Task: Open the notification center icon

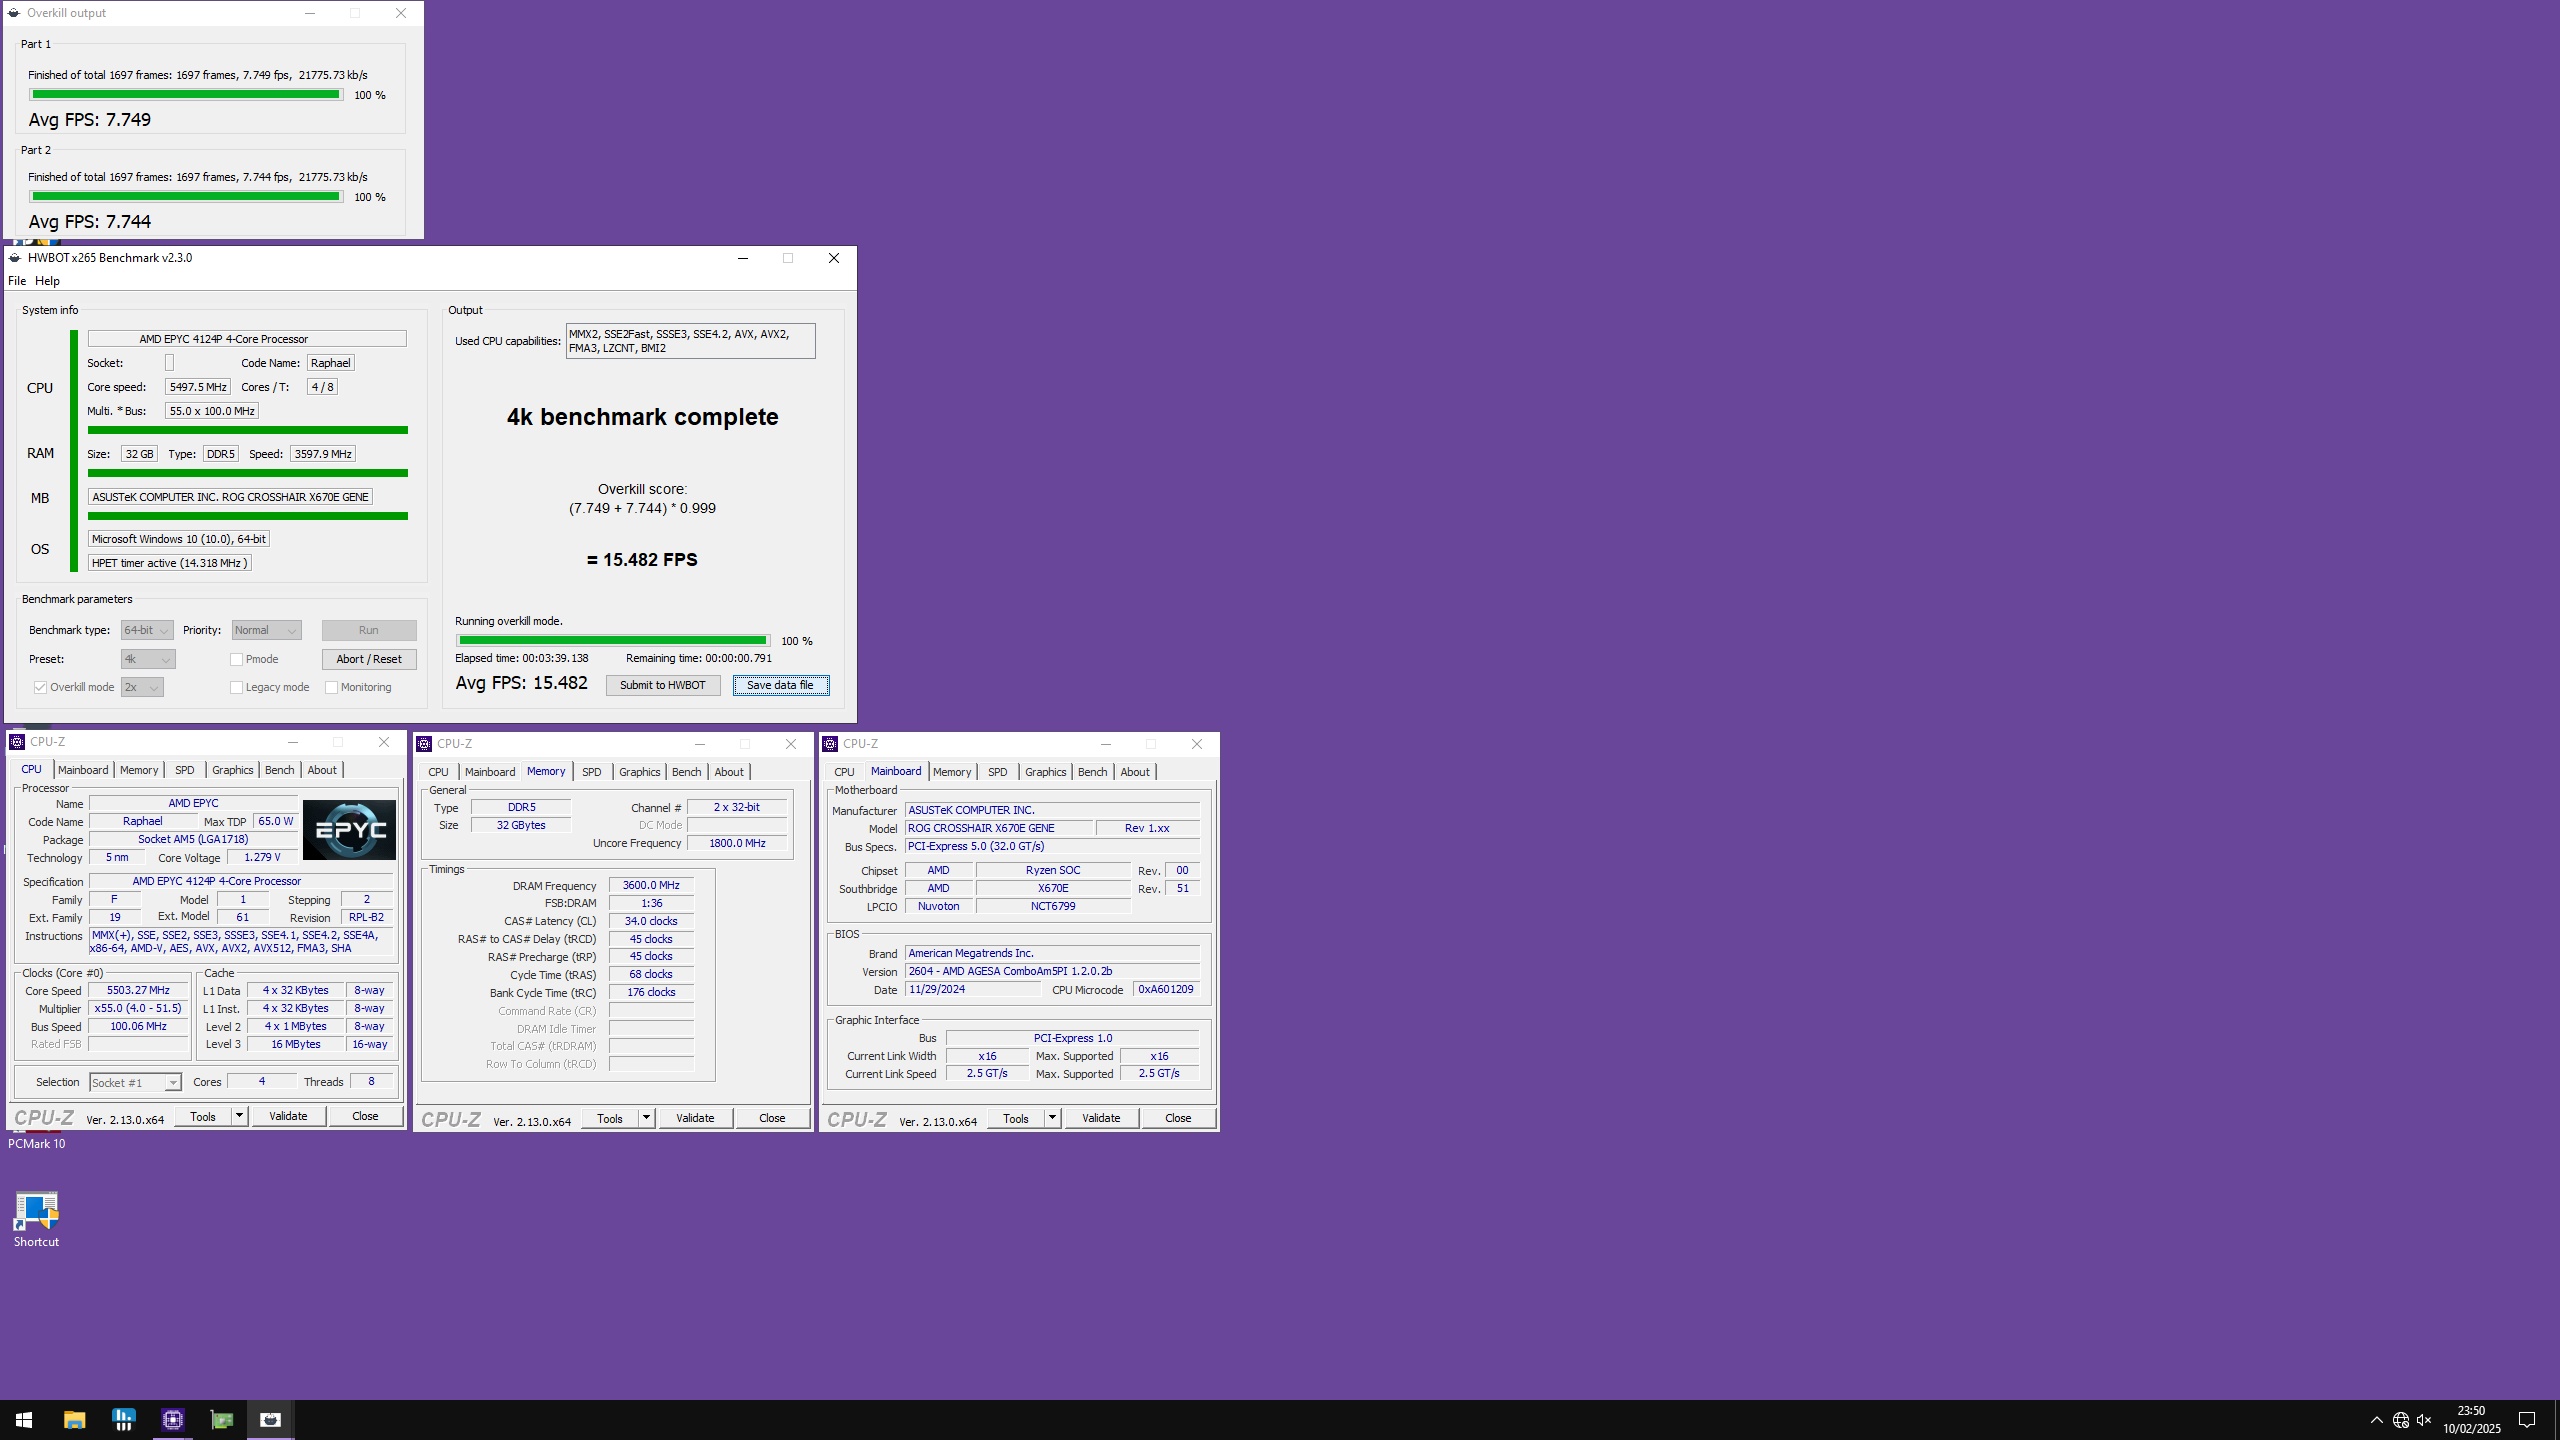Action: [x=2526, y=1420]
